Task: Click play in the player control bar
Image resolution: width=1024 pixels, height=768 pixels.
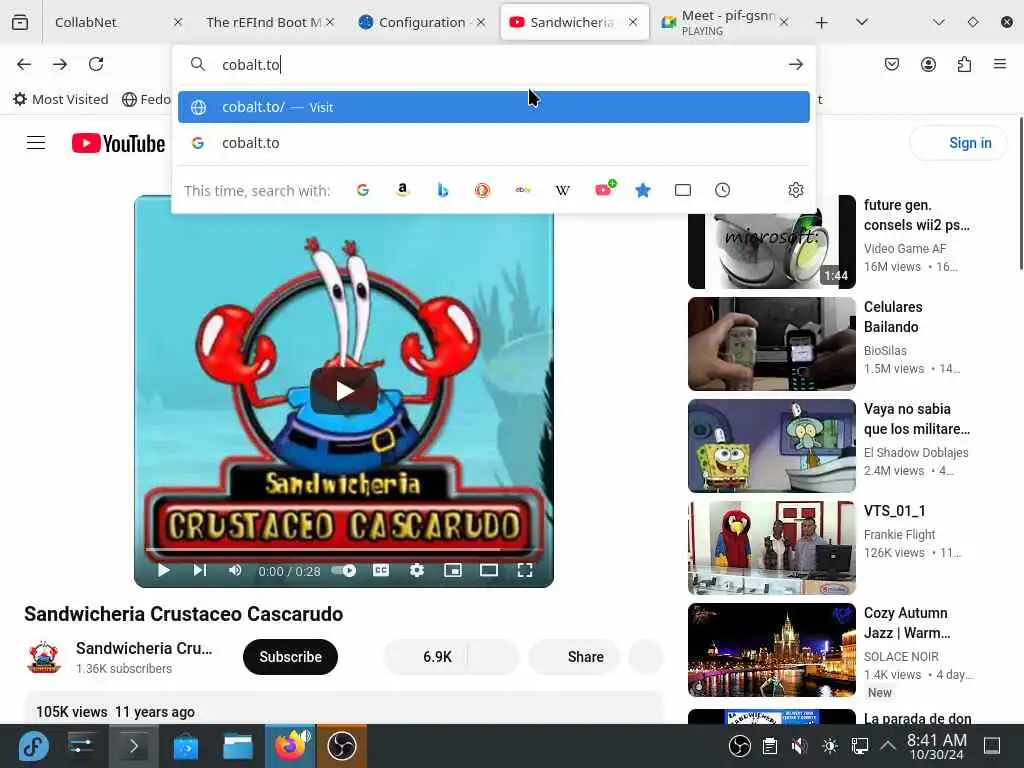Action: 163,571
